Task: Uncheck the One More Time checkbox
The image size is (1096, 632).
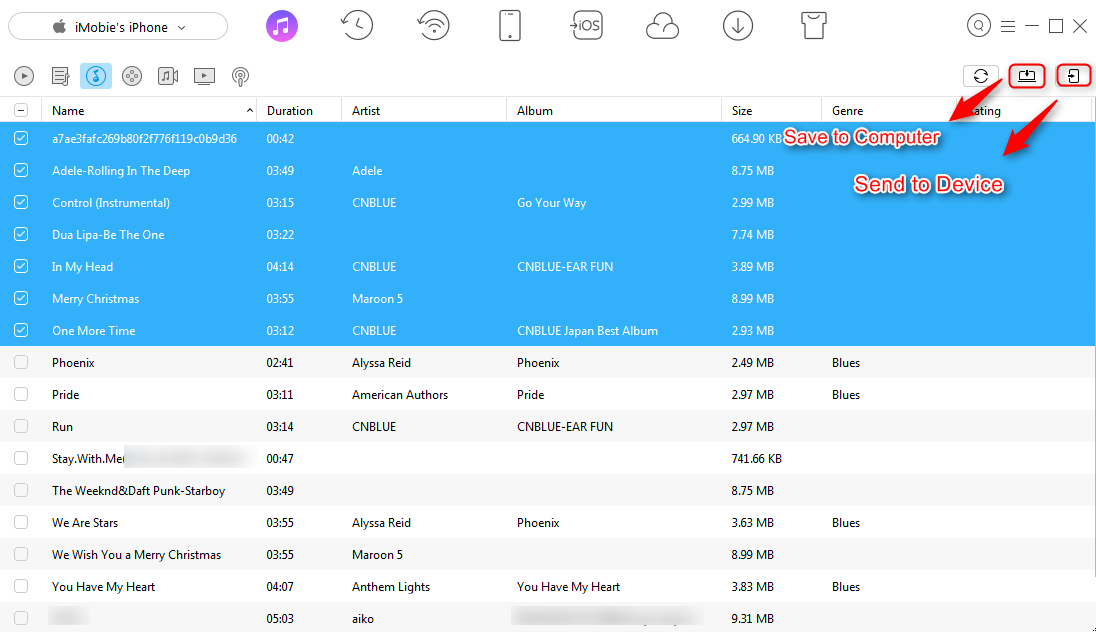Action: [x=21, y=331]
